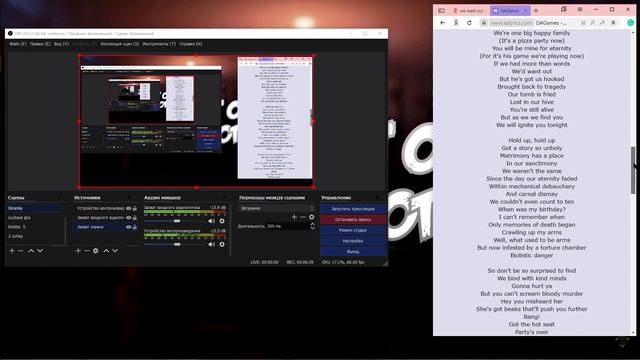
Task: Click the green extension icon in browser
Action: [631, 23]
